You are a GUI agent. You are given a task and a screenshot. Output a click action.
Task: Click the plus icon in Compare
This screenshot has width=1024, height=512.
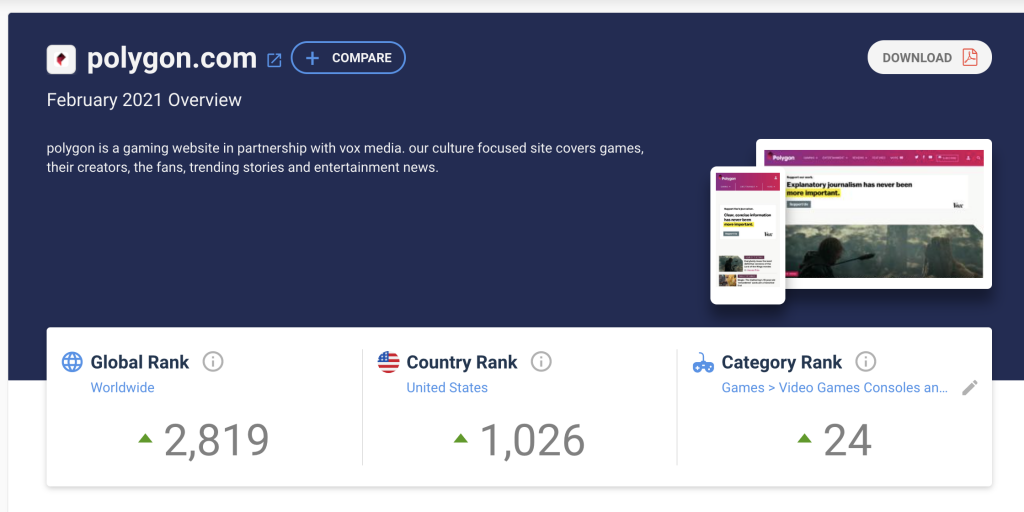pos(312,58)
